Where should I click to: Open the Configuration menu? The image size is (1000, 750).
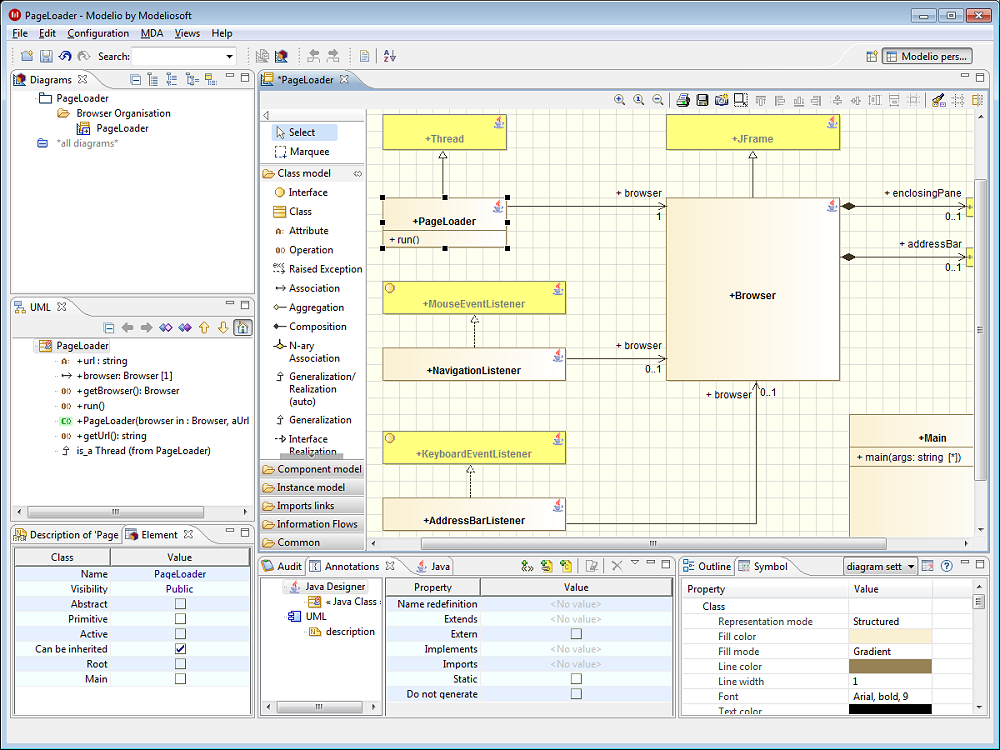98,33
